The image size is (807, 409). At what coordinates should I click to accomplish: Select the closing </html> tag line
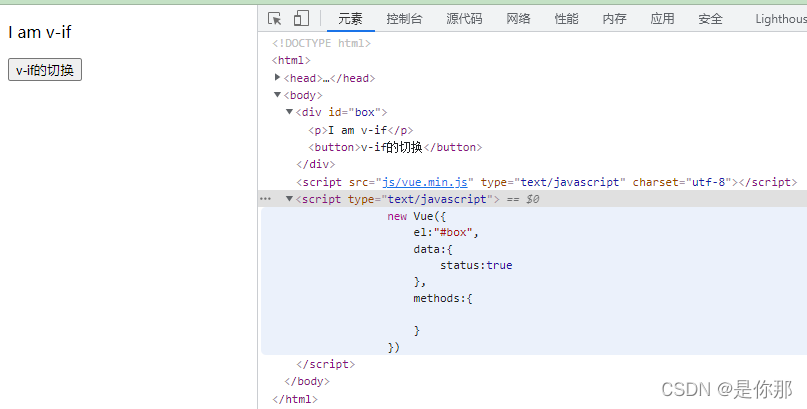295,399
